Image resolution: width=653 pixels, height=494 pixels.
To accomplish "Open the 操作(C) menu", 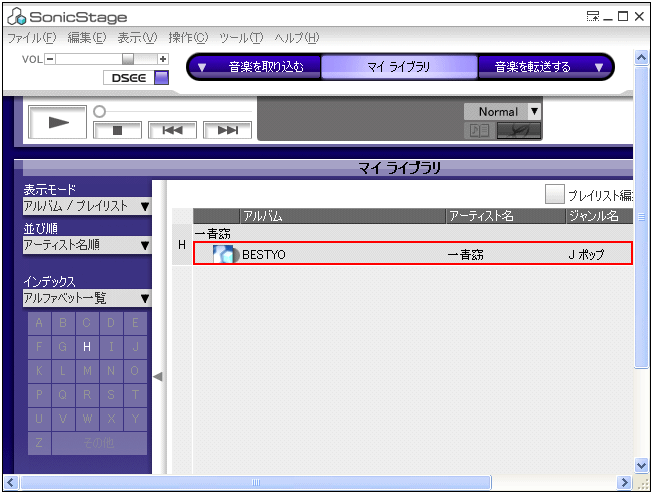I will [188, 38].
